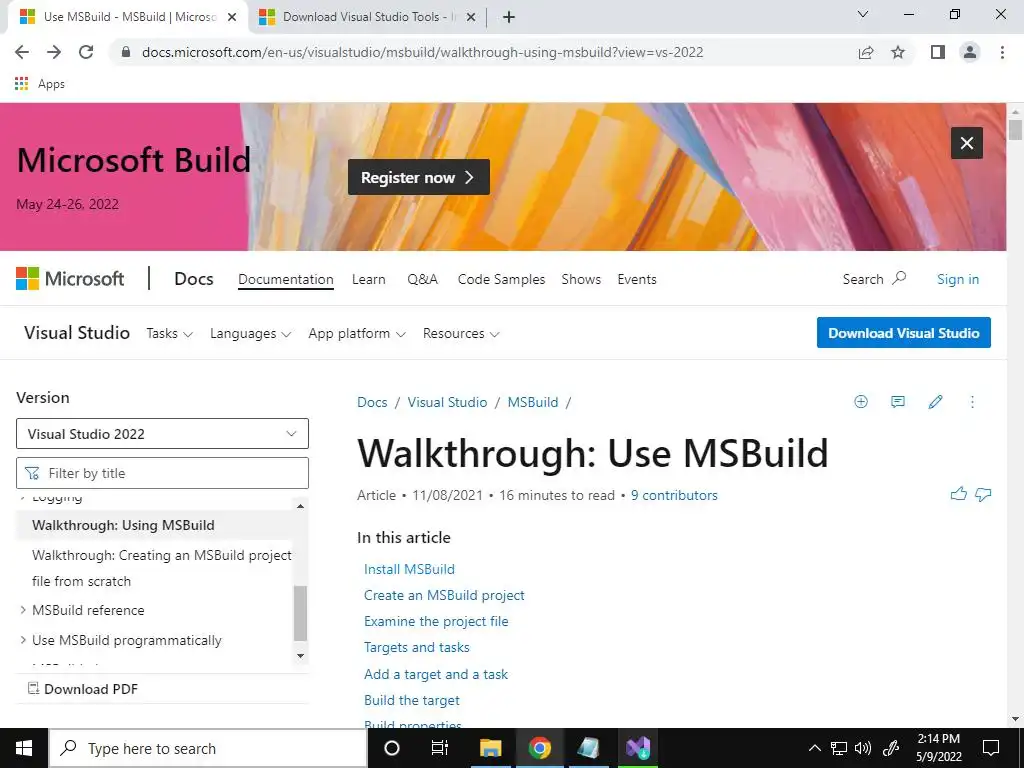Open Task View on taskbar
The width and height of the screenshot is (1024, 768).
[x=440, y=748]
